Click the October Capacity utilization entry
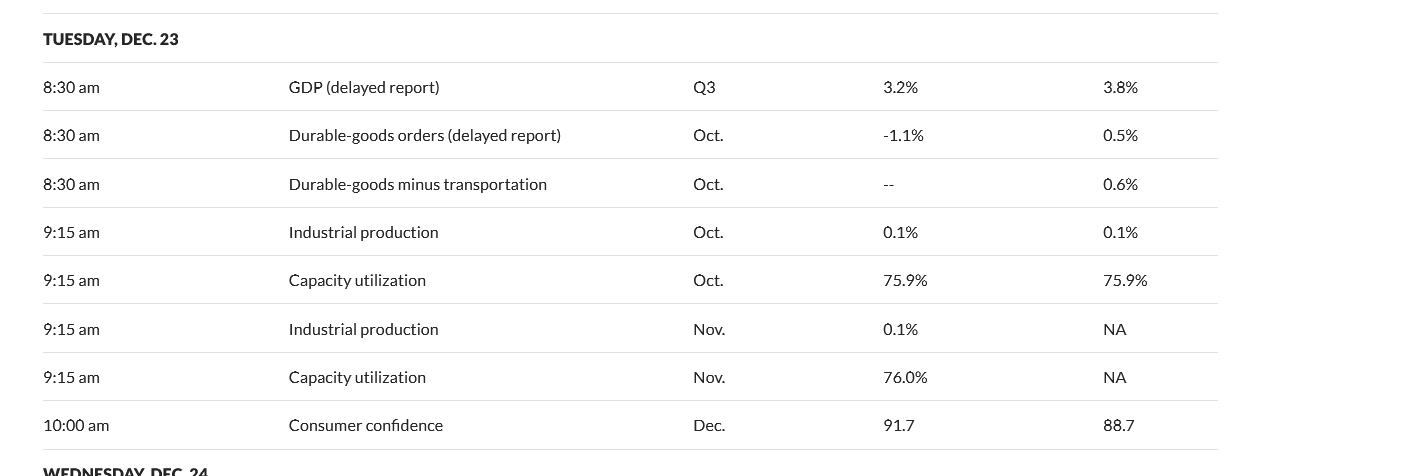Viewport: 1427px width, 476px height. pos(357,280)
